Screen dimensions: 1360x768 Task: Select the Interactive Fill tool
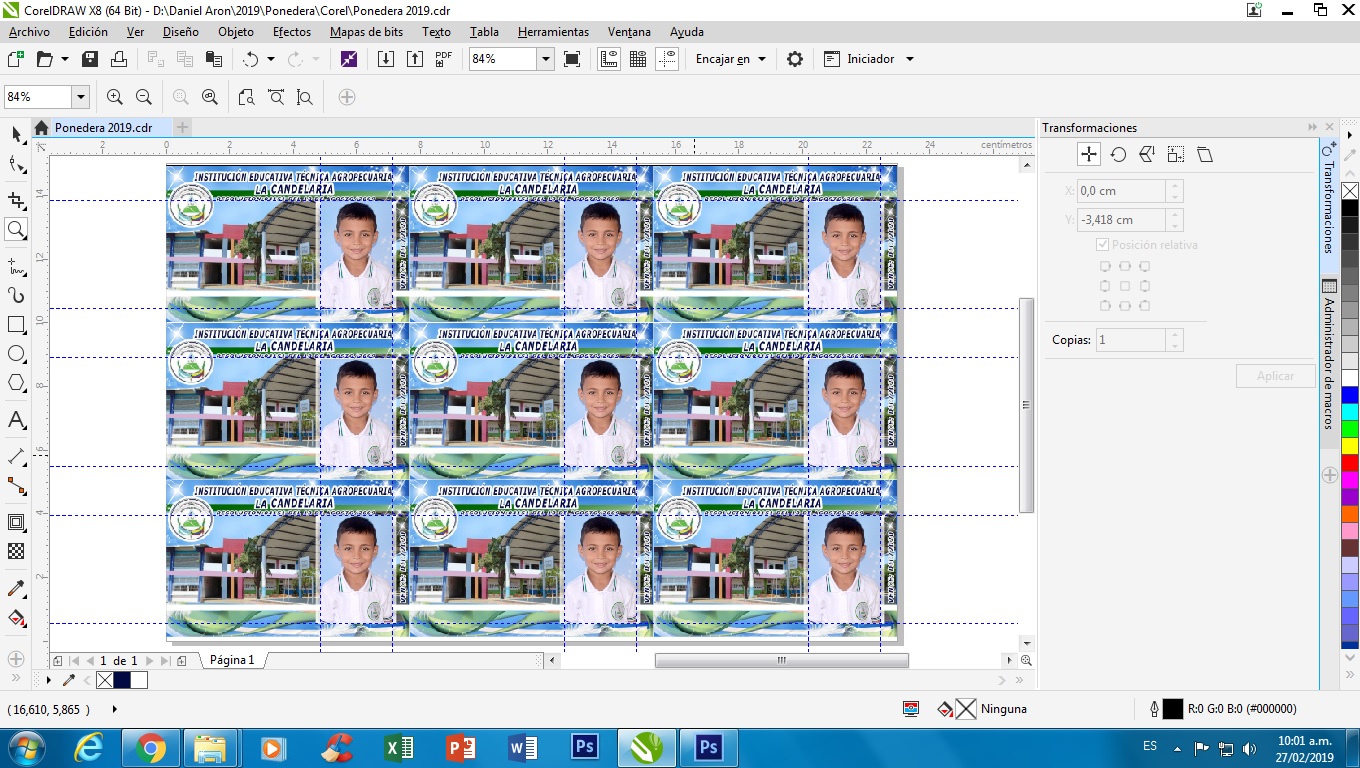click(x=17, y=618)
